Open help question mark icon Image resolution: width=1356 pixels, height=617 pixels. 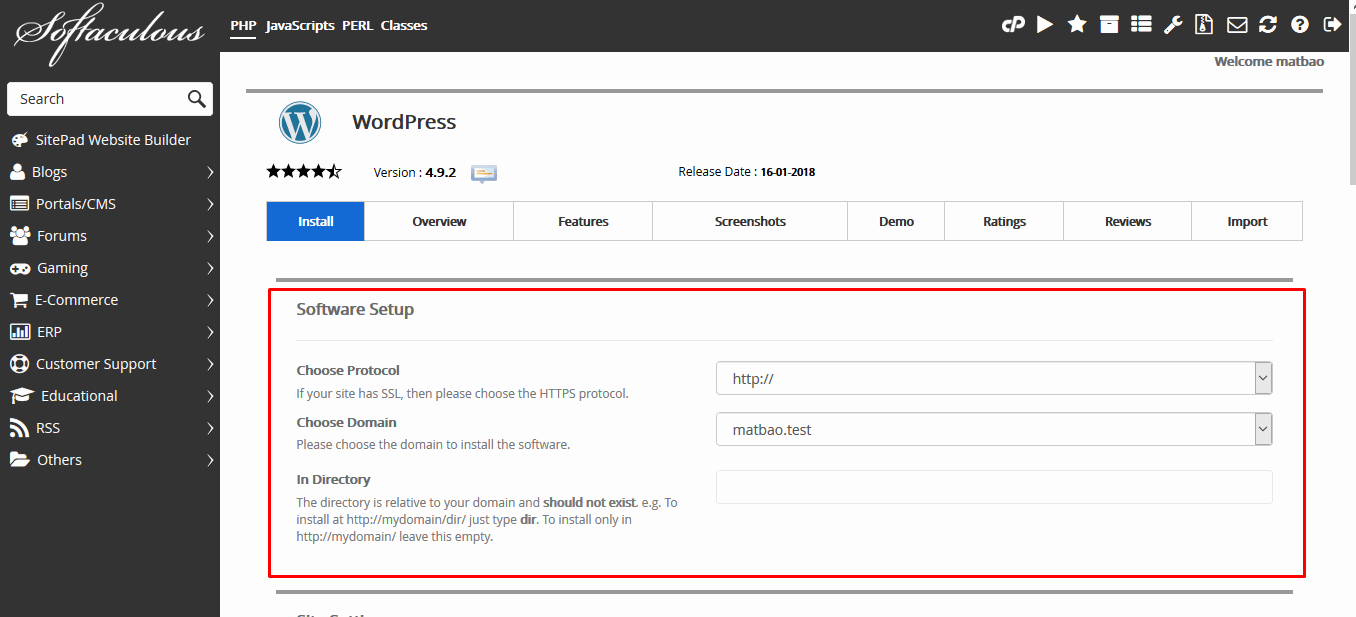point(1300,25)
